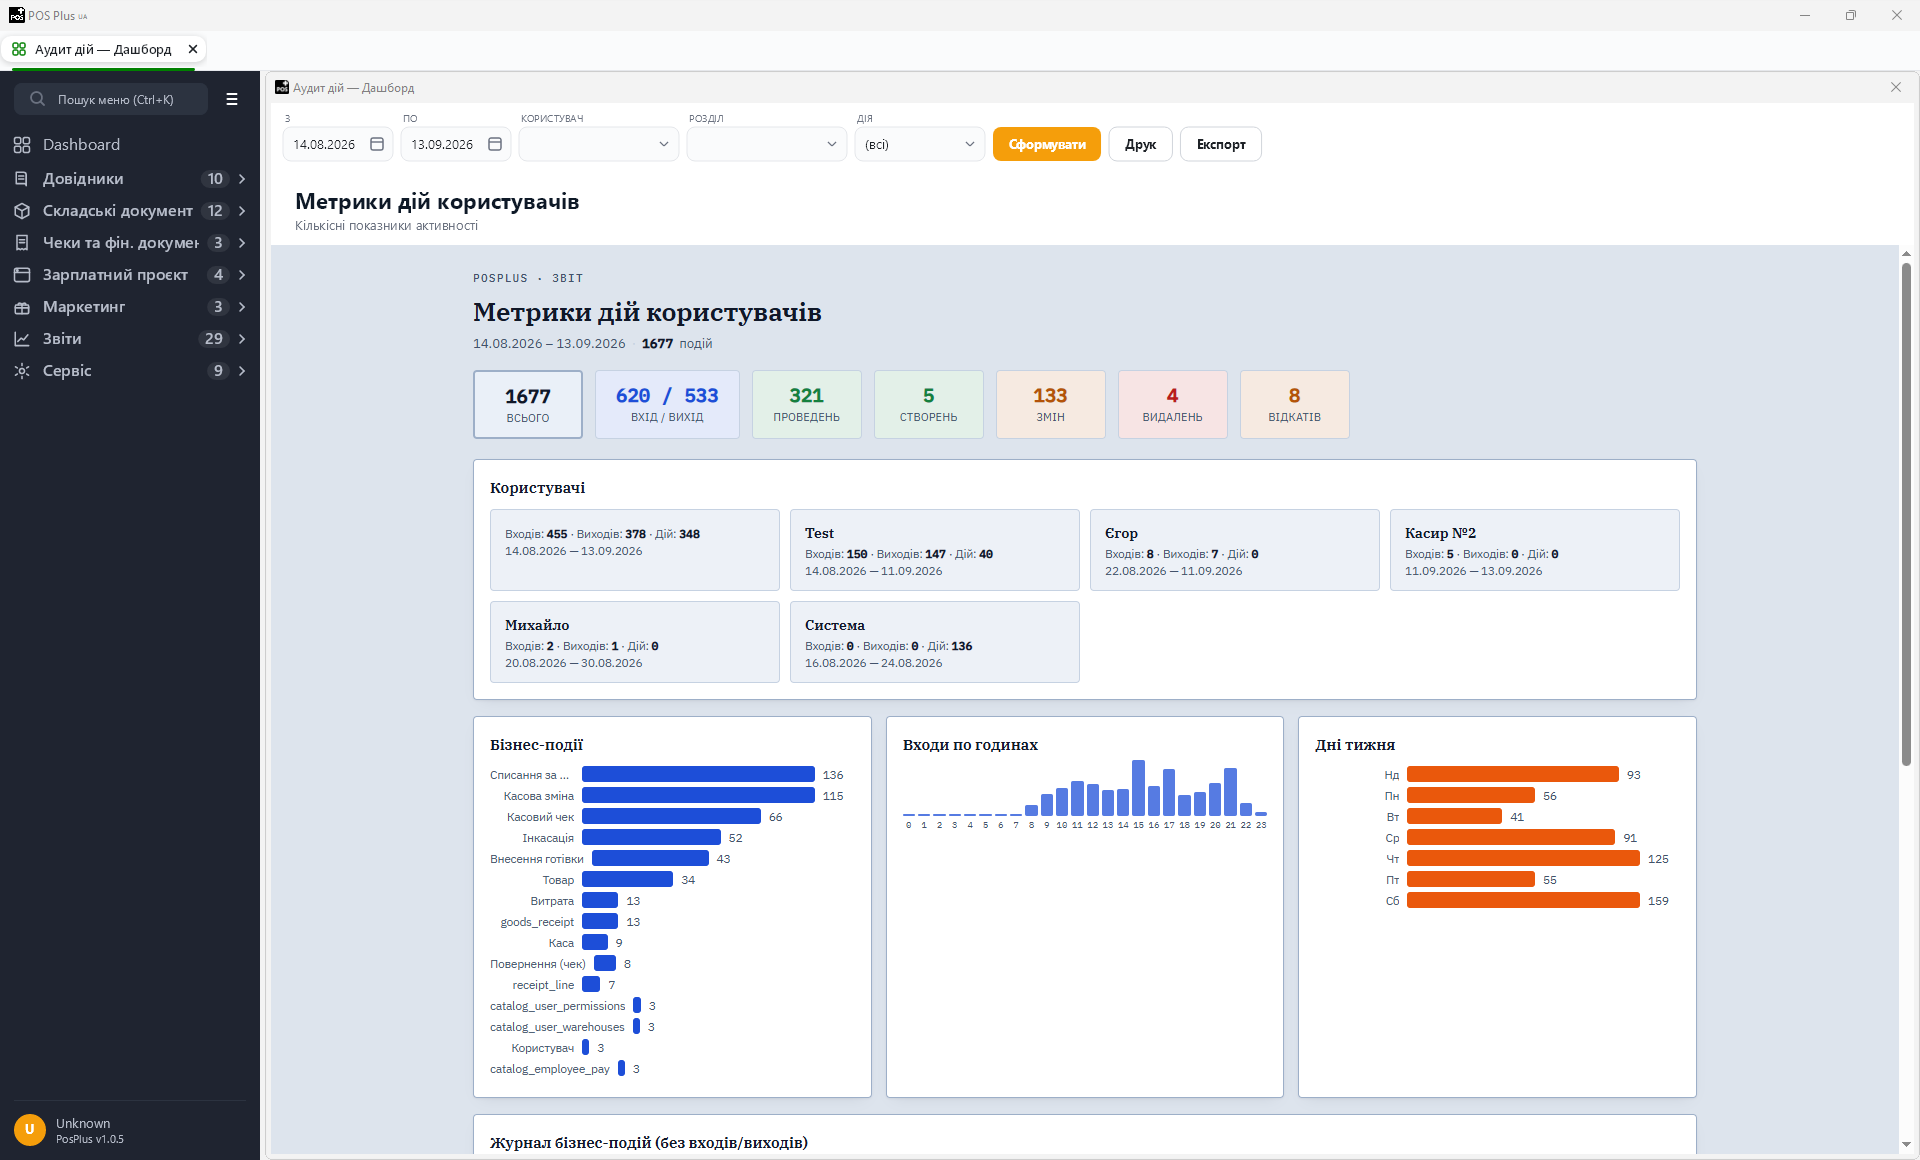Expand the Сервіс submenu chevron
The height and width of the screenshot is (1160, 1920).
[x=242, y=371]
